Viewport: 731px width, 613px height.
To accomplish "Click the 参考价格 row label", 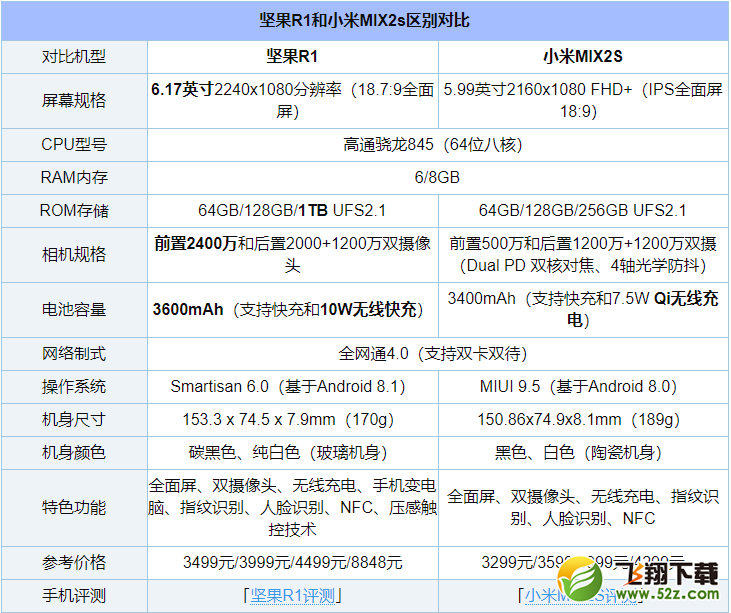I will coord(74,563).
